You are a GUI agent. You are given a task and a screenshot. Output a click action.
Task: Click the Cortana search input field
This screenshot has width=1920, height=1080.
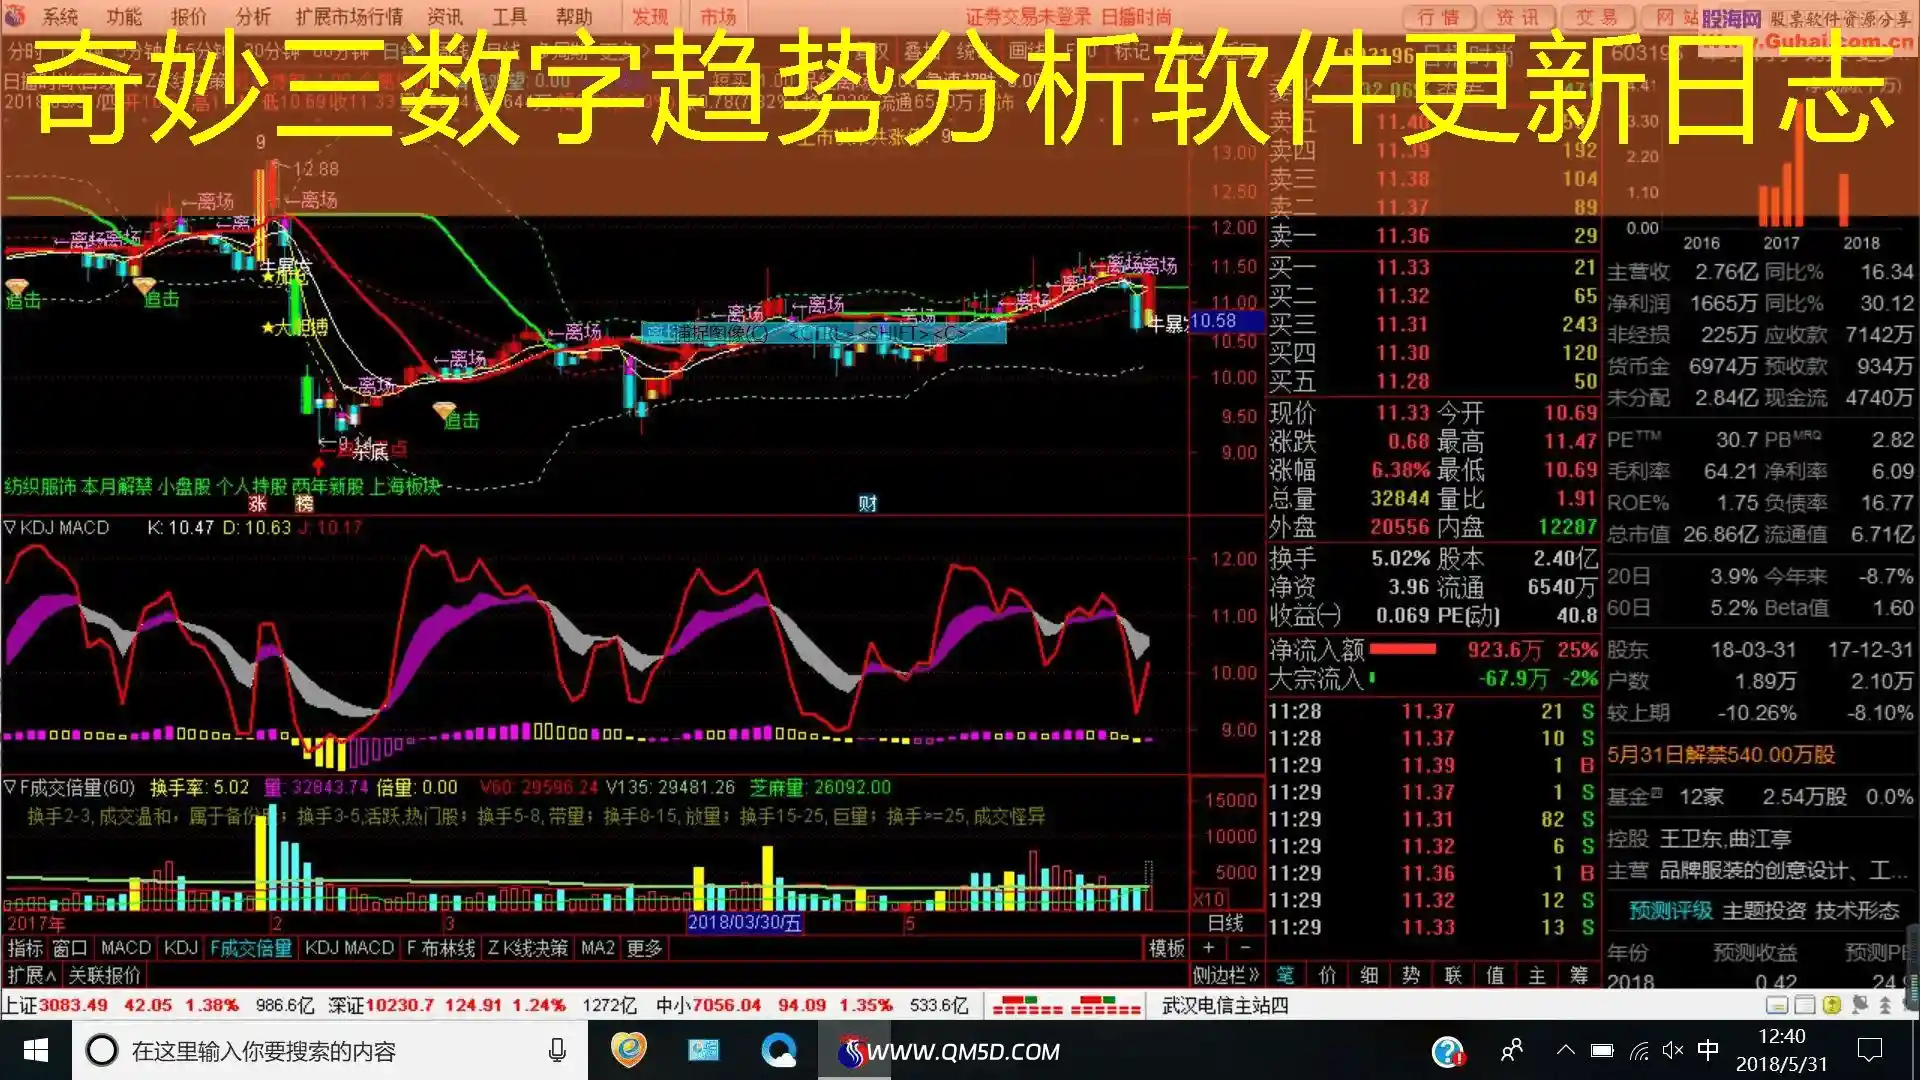pos(330,1051)
